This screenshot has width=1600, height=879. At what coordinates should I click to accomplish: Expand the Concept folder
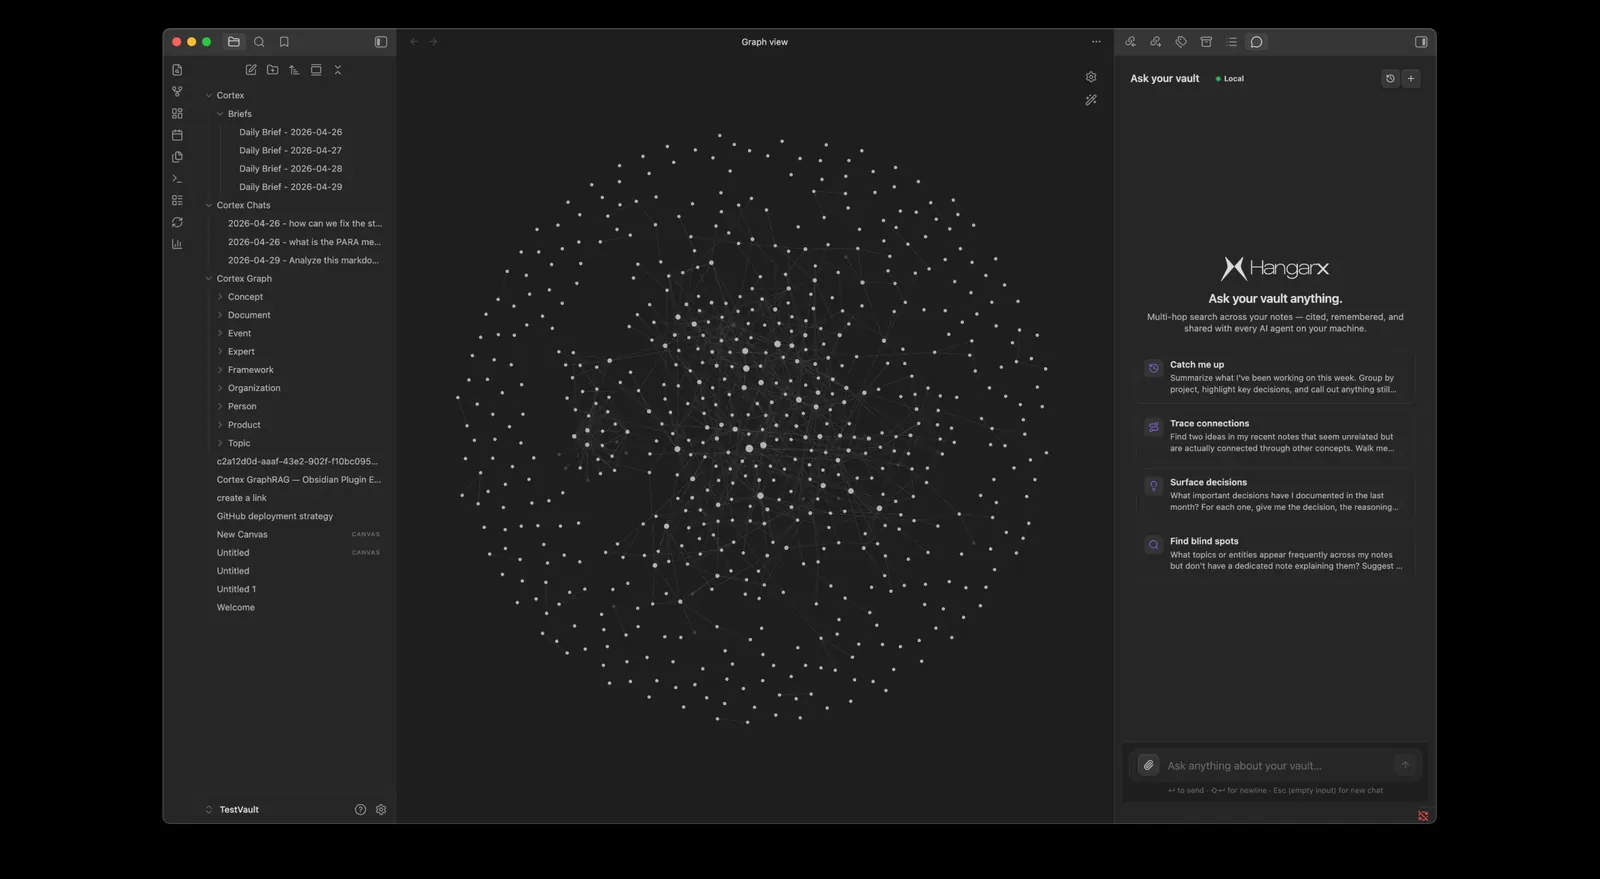tap(220, 297)
